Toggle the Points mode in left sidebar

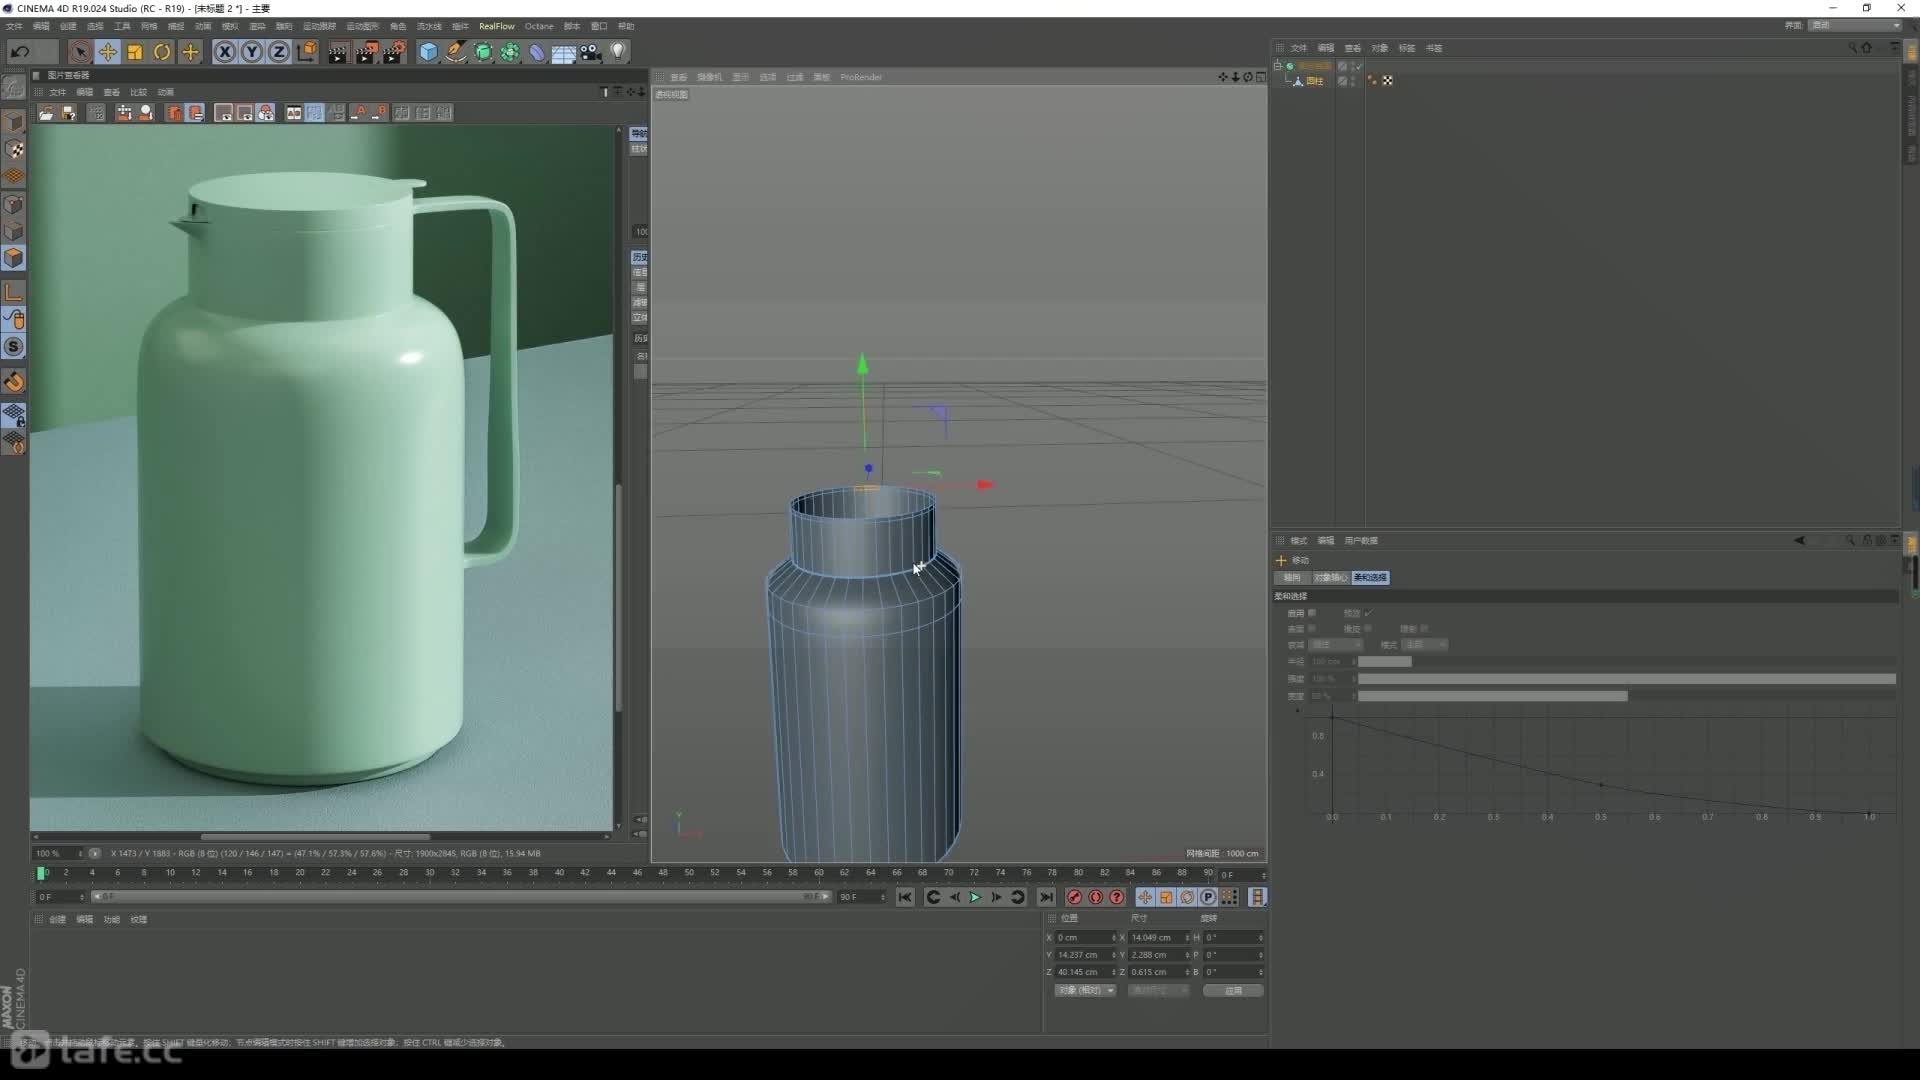(13, 204)
